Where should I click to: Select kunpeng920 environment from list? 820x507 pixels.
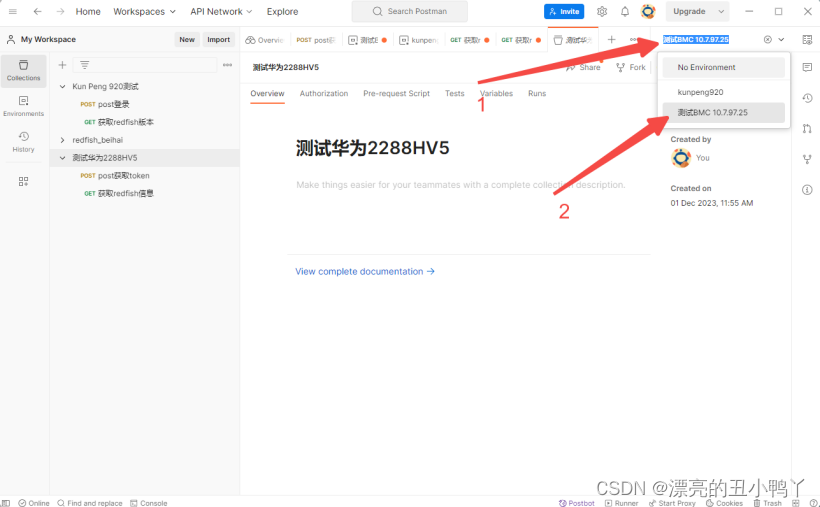tap(700, 92)
